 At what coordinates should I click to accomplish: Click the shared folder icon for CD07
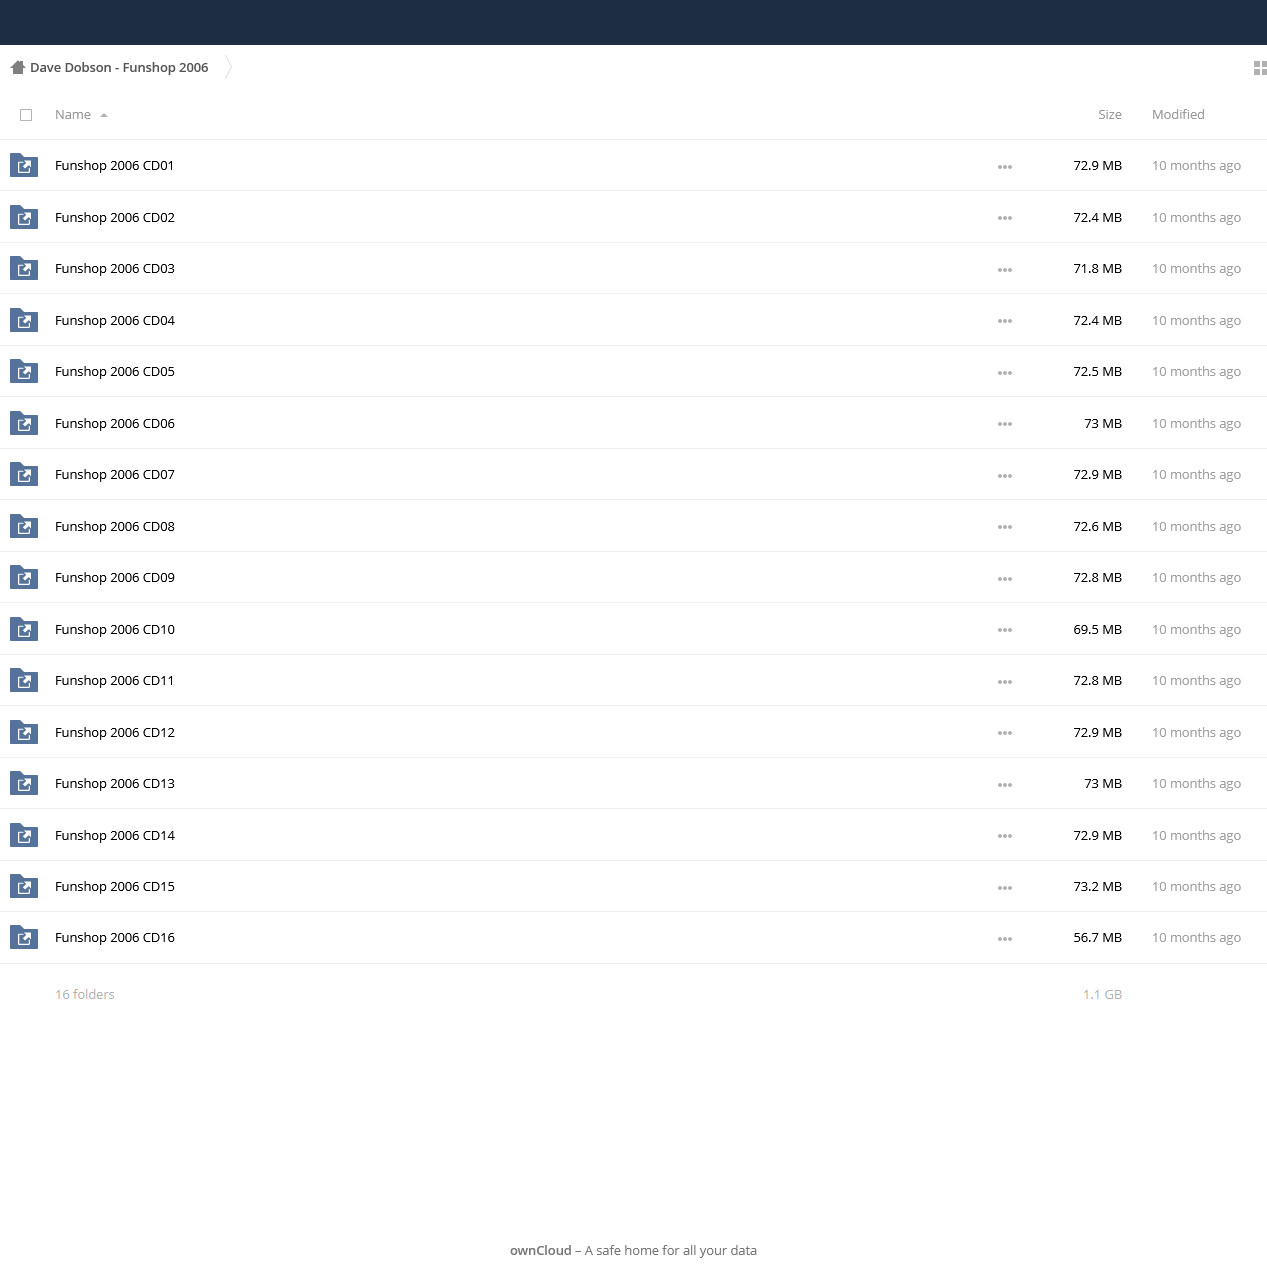(x=24, y=474)
